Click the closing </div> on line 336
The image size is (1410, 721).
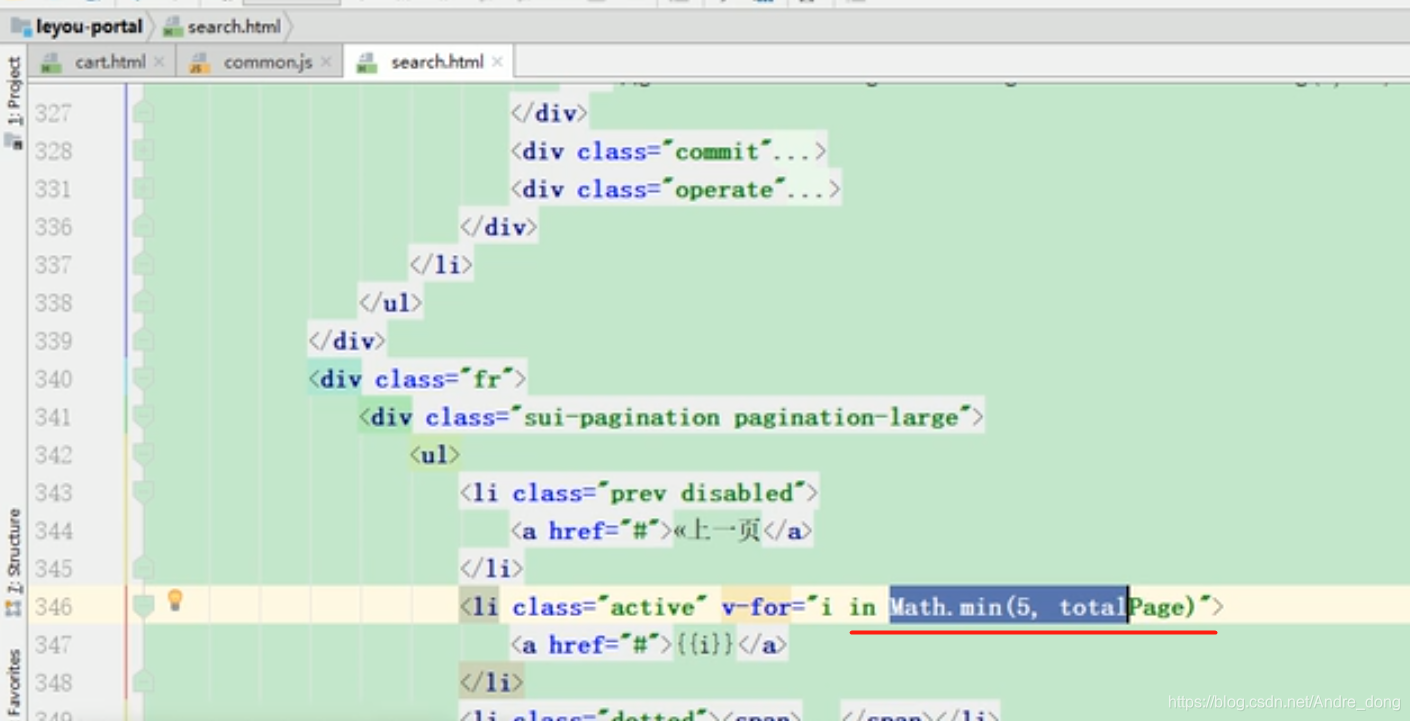point(498,227)
